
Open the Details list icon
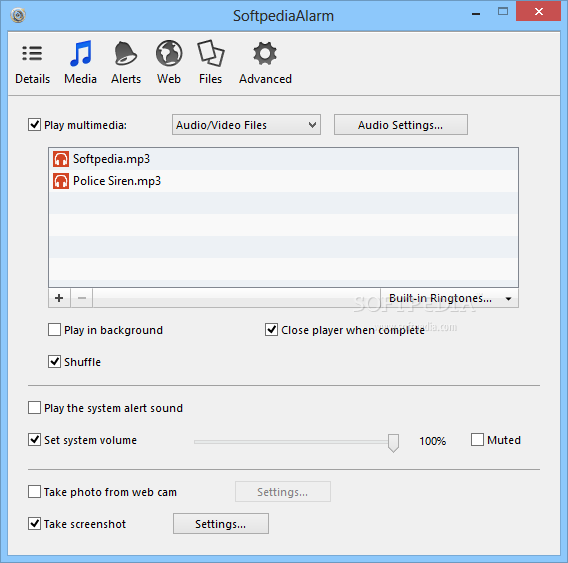[x=32, y=53]
